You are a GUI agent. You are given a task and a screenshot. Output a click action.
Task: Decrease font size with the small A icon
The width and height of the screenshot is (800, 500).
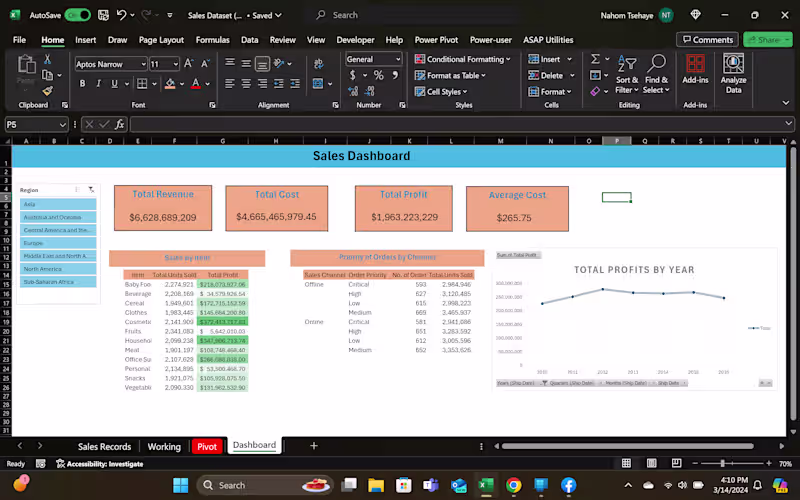pos(205,64)
